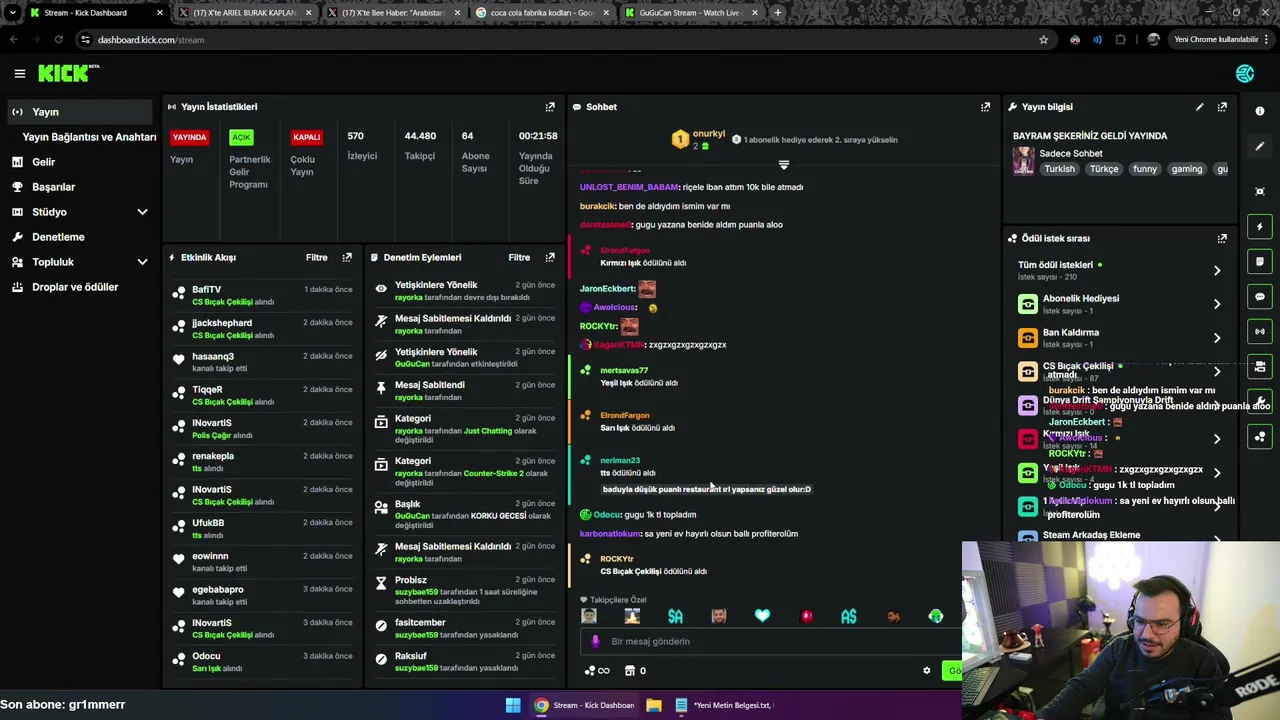Toggle the lightning activity panel icon
The height and width of the screenshot is (720, 1280).
coord(1260,227)
